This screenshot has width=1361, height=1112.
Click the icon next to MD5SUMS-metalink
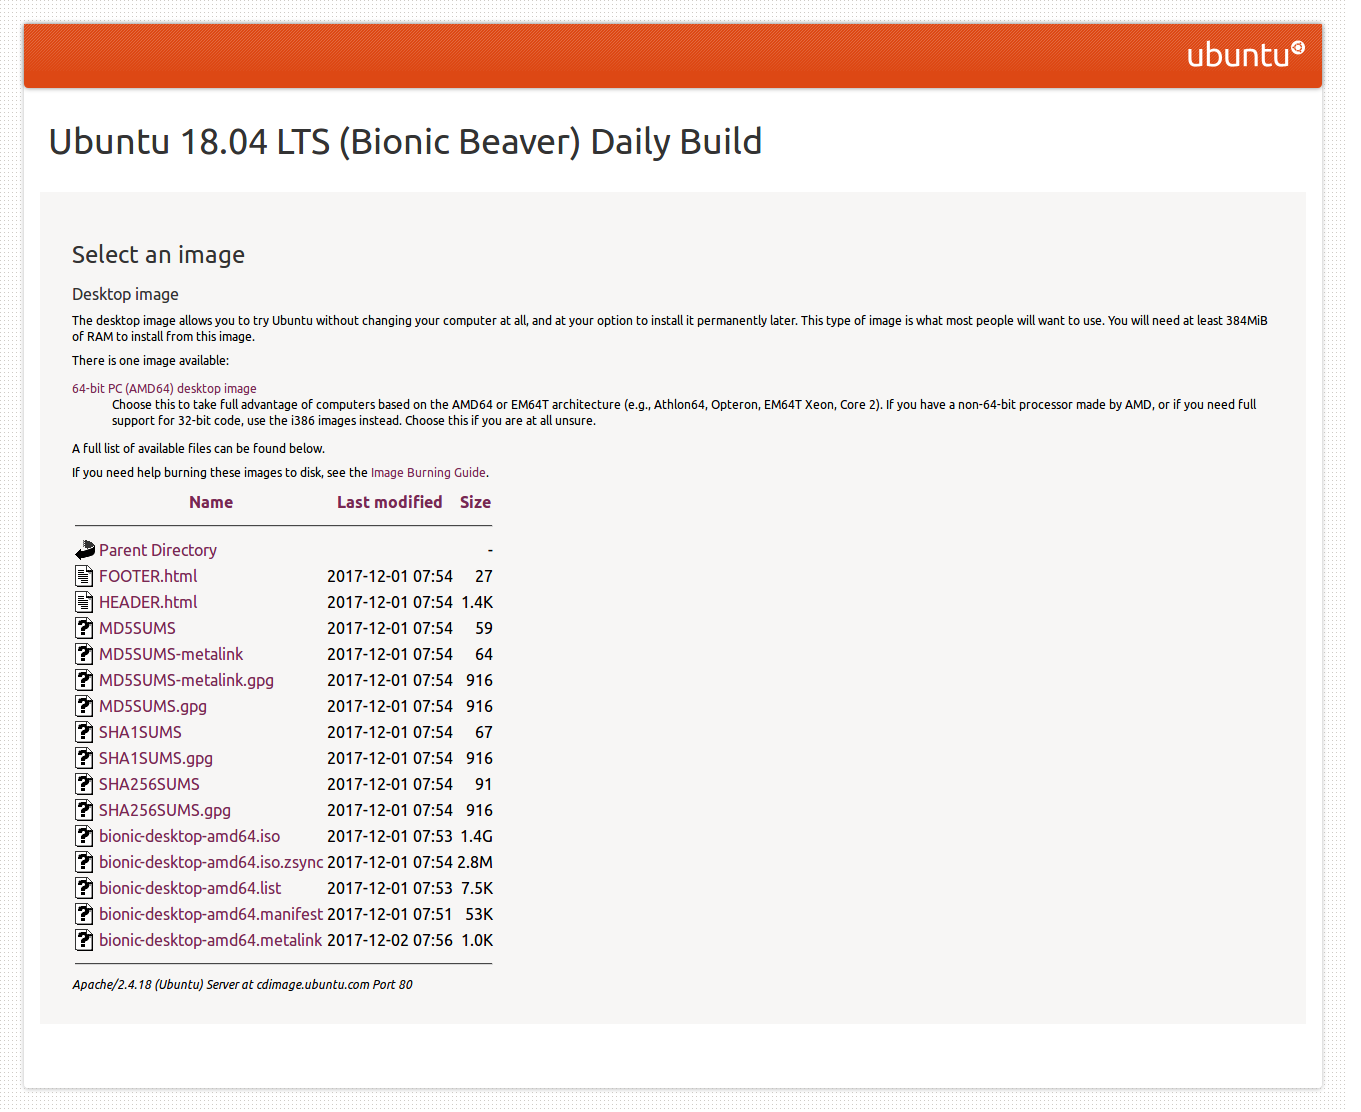click(85, 654)
